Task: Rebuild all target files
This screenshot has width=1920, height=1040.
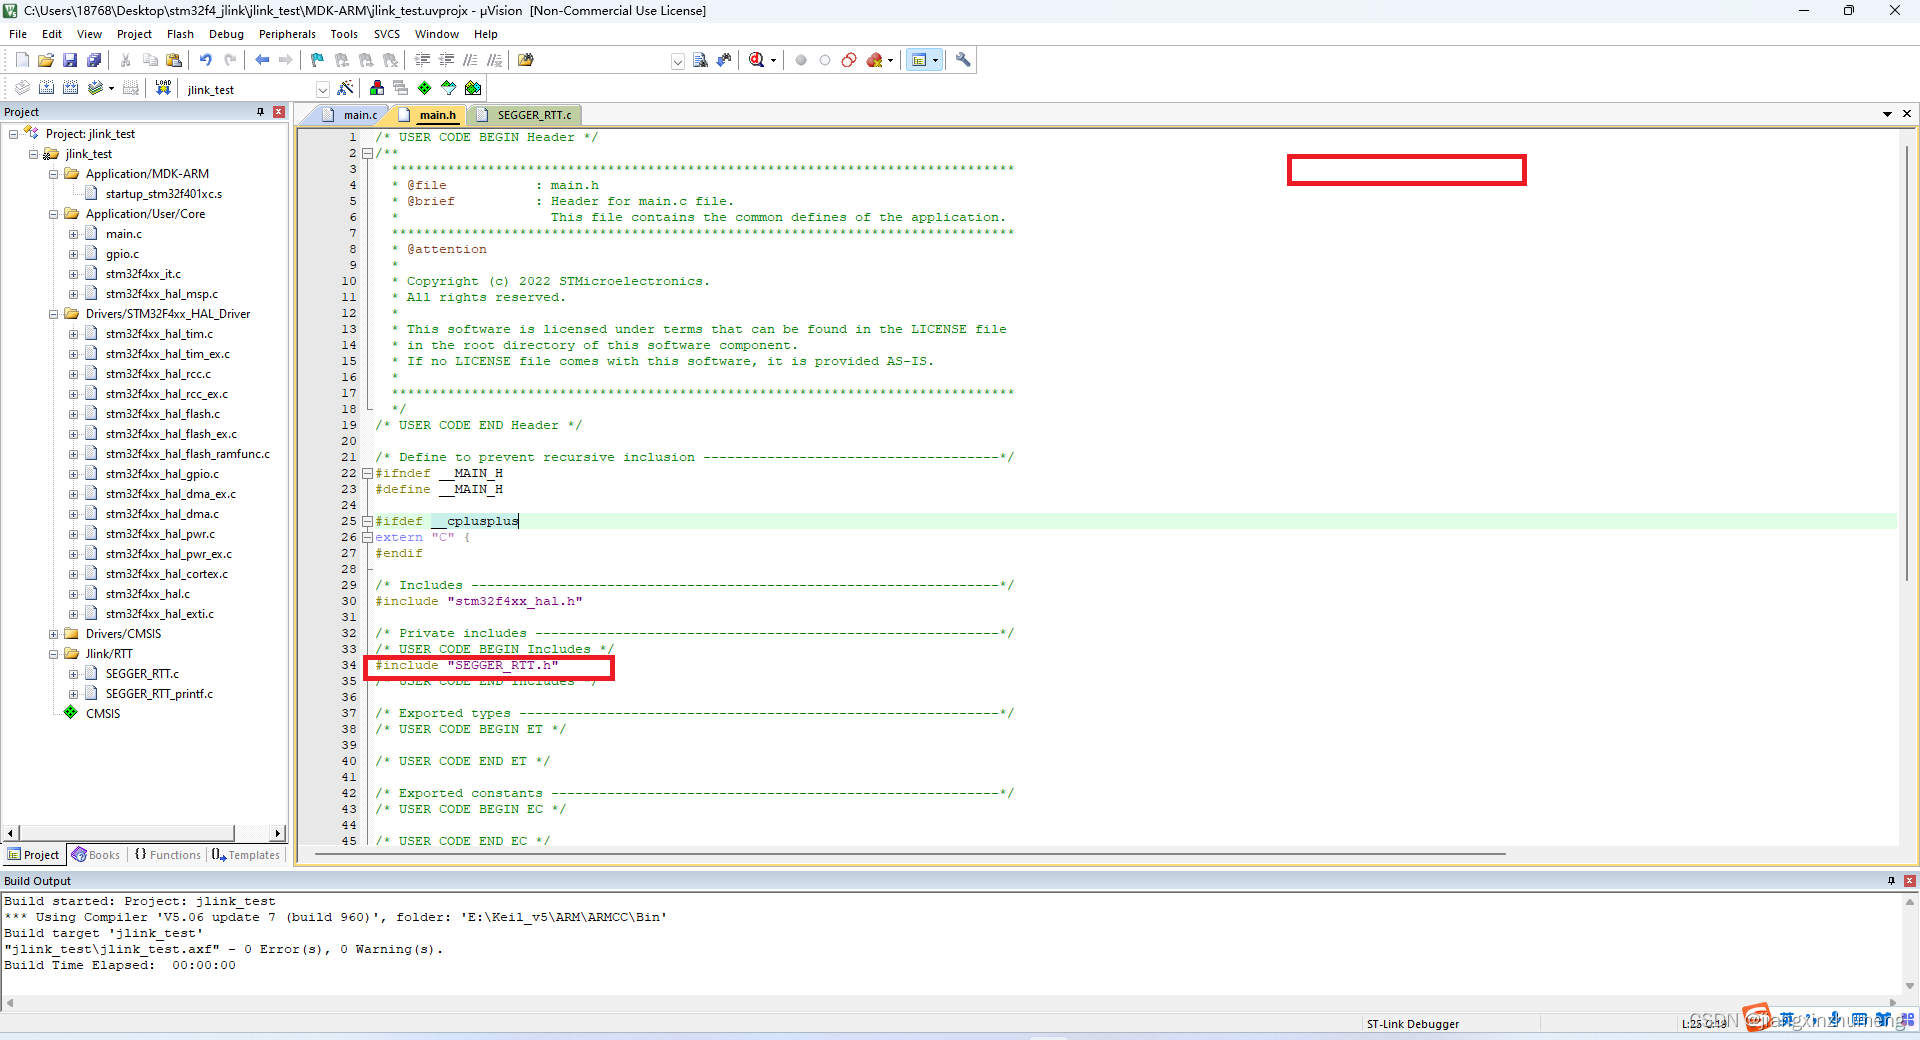Action: pos(70,88)
